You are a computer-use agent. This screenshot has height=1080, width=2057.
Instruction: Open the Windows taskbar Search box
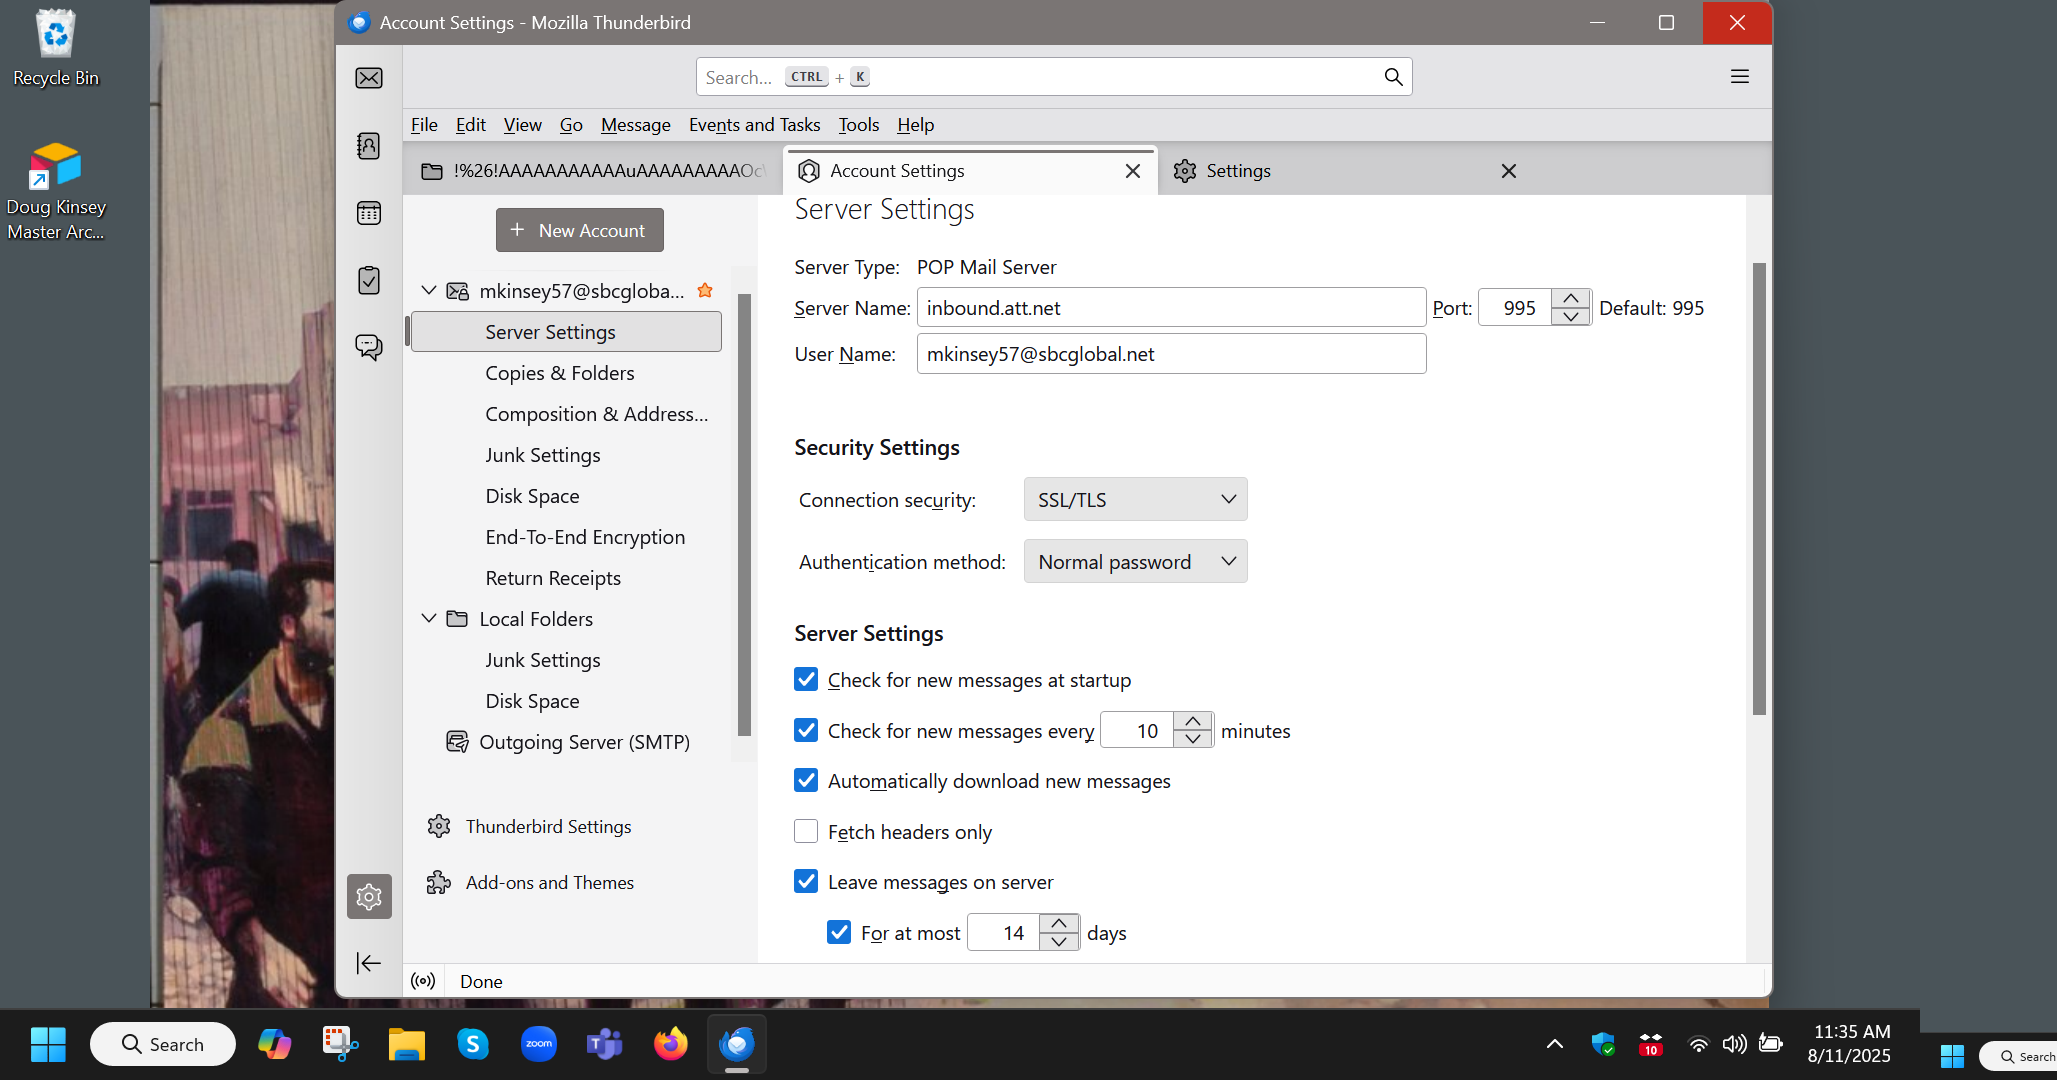coord(163,1044)
